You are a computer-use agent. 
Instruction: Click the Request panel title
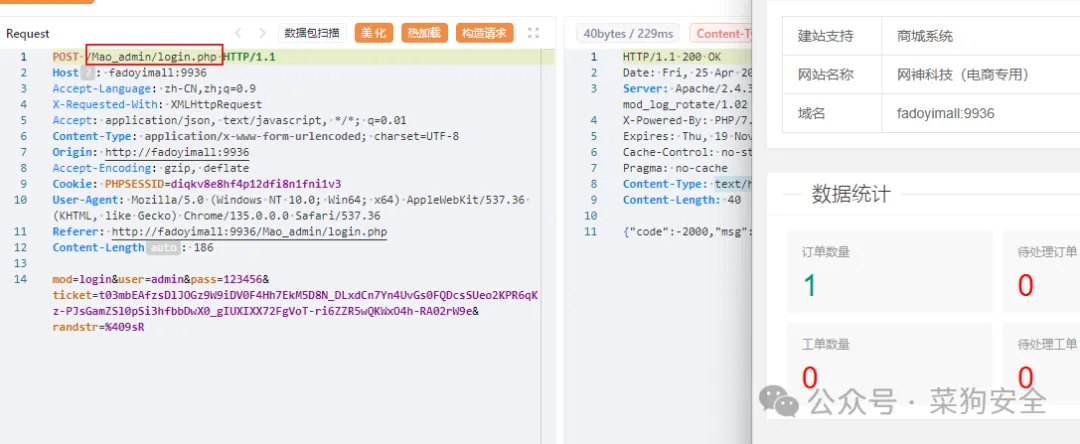click(x=28, y=34)
